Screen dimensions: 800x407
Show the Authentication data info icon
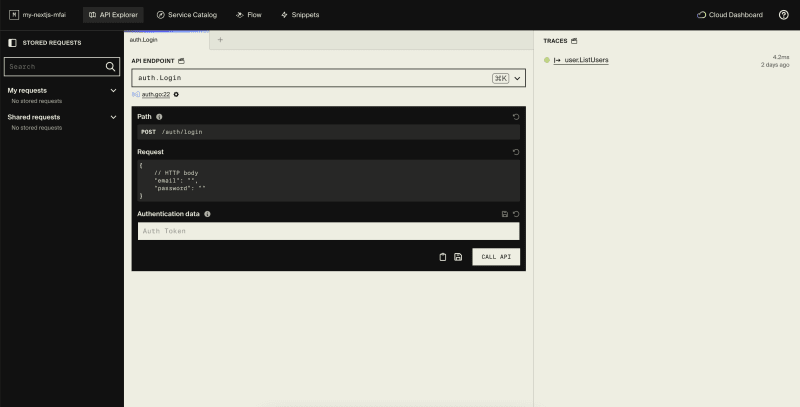pyautogui.click(x=207, y=214)
